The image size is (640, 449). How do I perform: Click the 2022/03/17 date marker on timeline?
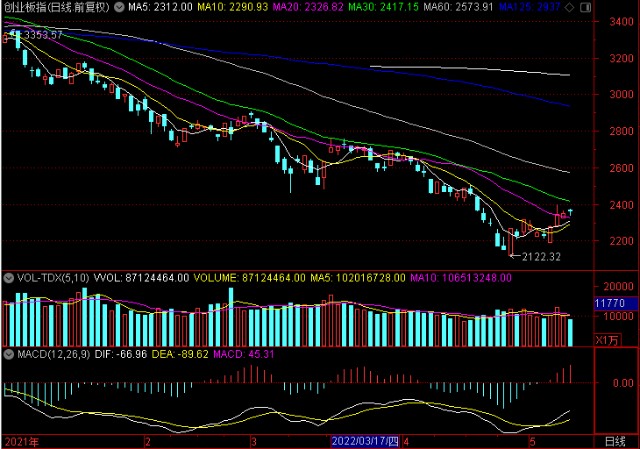coord(365,442)
